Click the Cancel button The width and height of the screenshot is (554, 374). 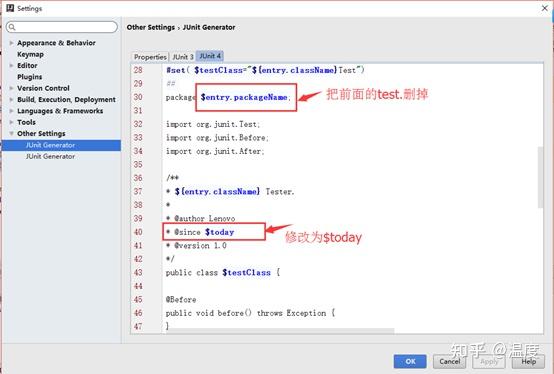pyautogui.click(x=449, y=361)
